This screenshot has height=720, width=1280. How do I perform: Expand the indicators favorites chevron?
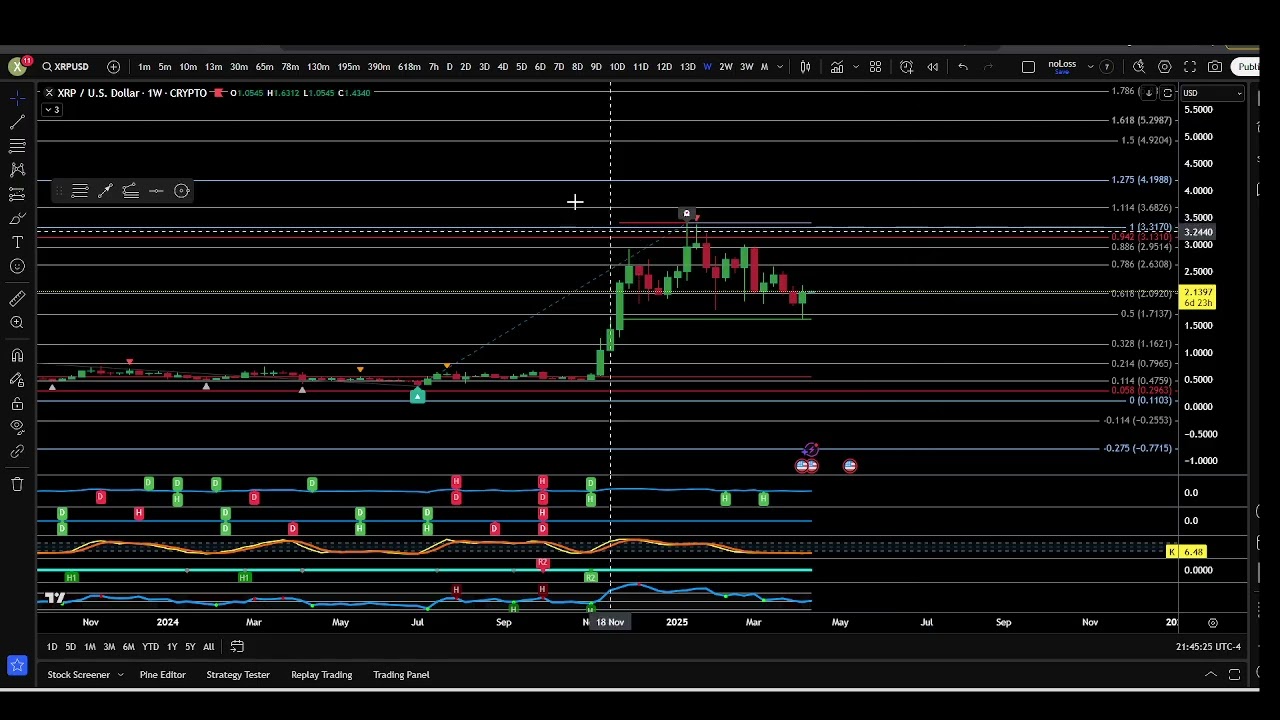pyautogui.click(x=855, y=67)
